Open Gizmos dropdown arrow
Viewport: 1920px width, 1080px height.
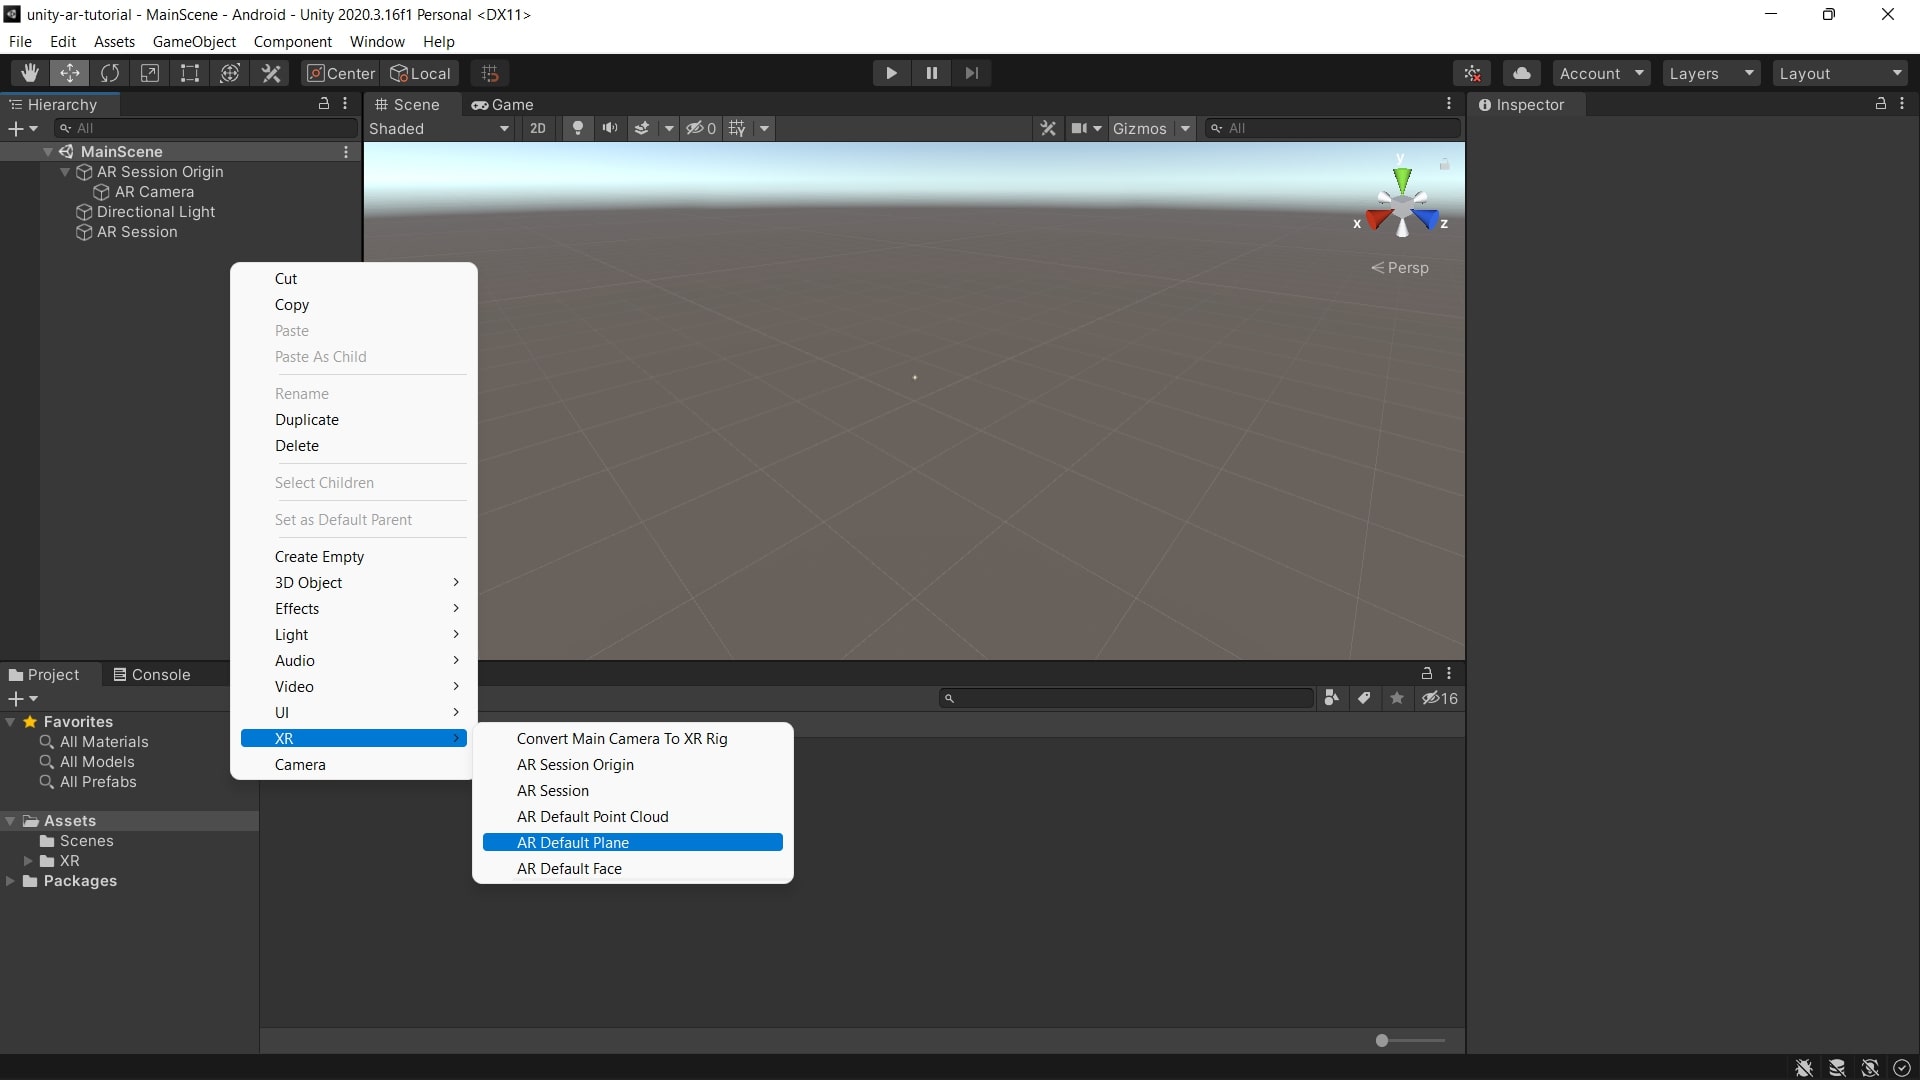[1185, 128]
